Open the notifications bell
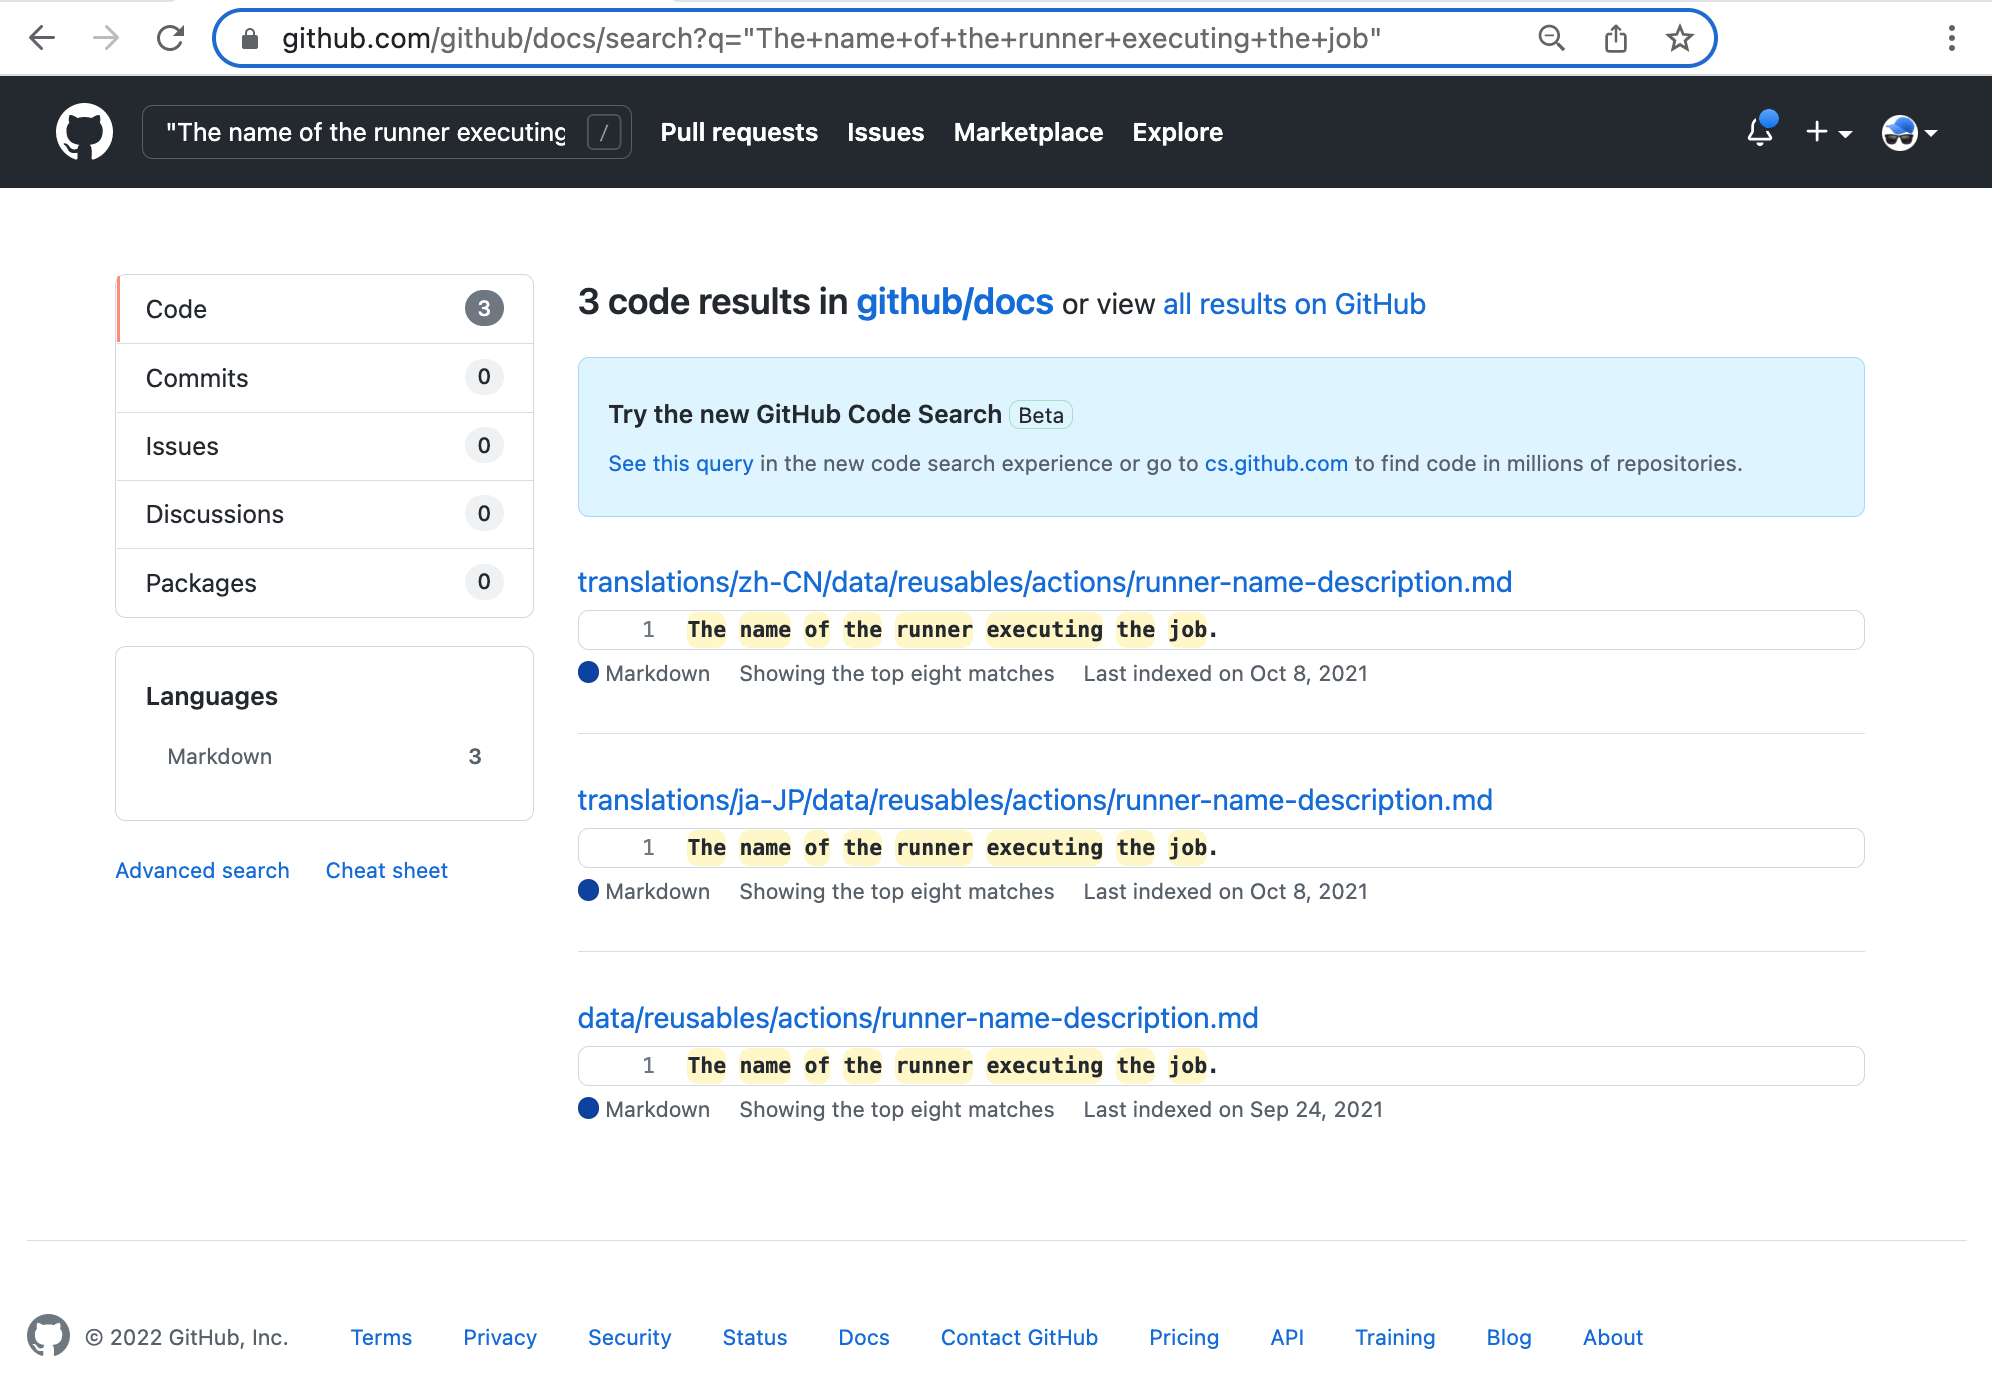This screenshot has height=1376, width=1992. tap(1760, 132)
